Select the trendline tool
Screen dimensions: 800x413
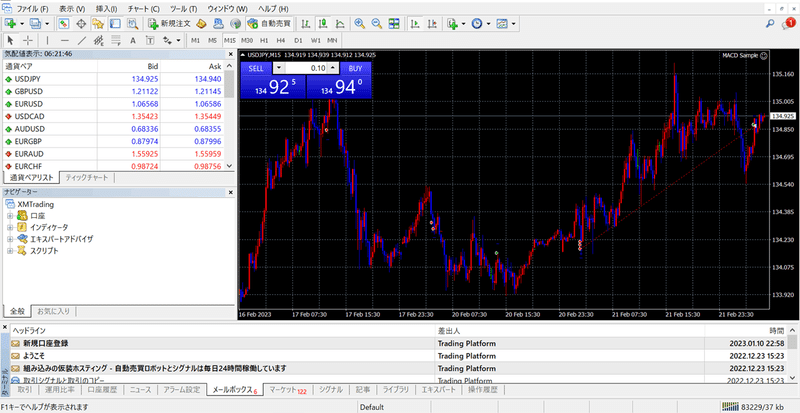82,40
